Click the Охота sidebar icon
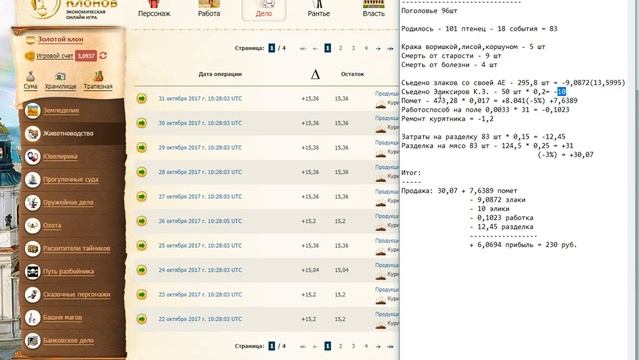The image size is (640, 360). (32, 225)
